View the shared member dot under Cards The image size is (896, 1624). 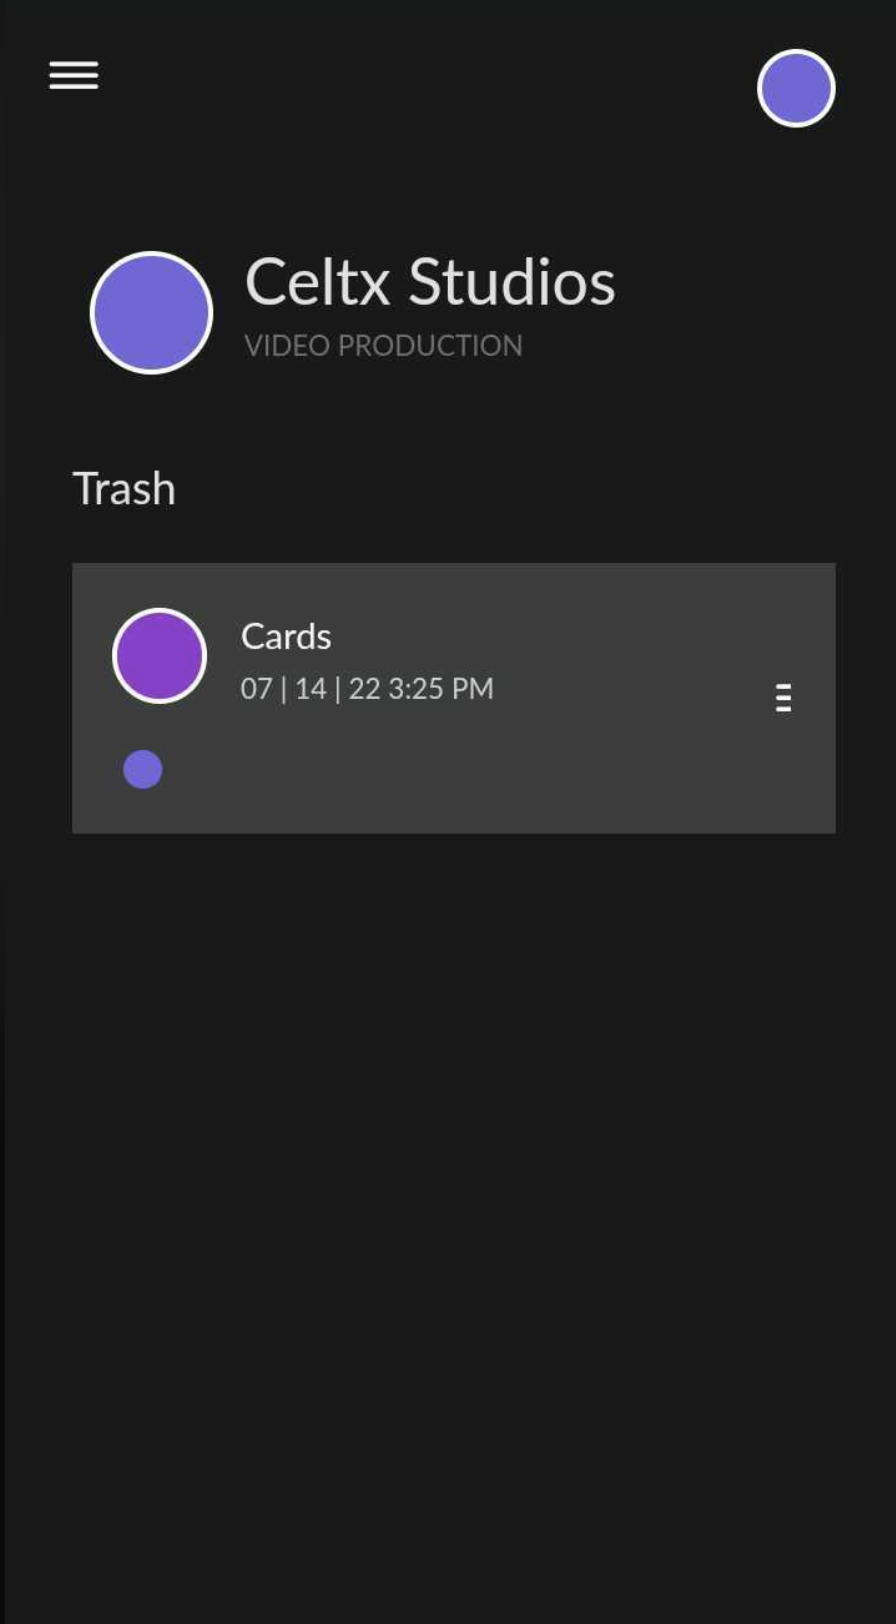click(x=142, y=769)
